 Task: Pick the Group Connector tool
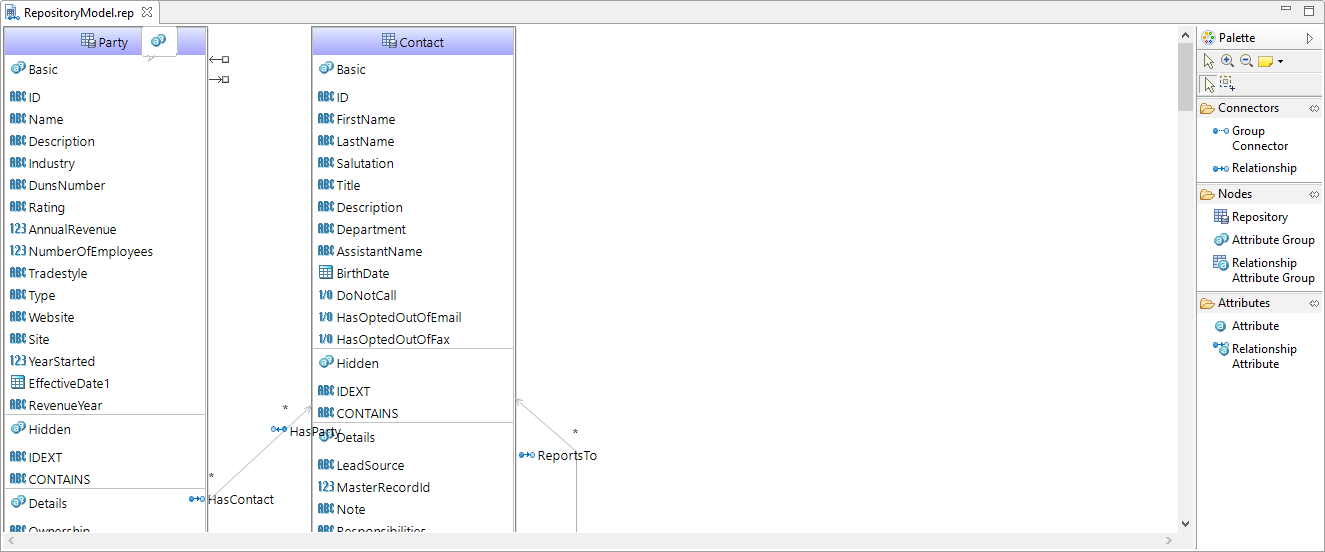pyautogui.click(x=1252, y=138)
